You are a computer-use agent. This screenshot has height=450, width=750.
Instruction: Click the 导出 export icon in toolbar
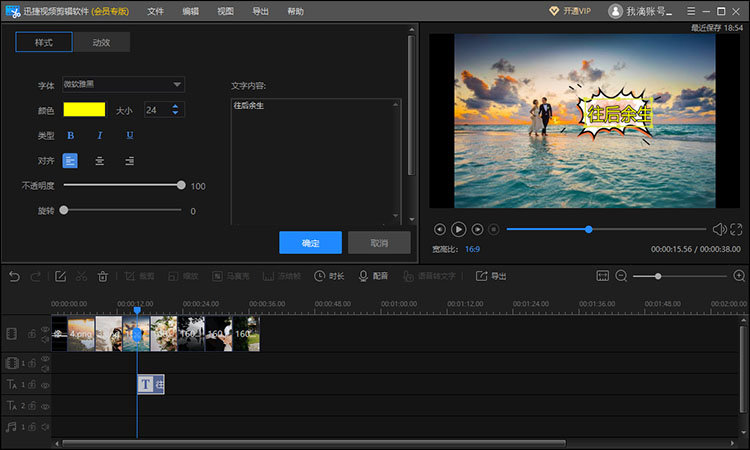(491, 276)
